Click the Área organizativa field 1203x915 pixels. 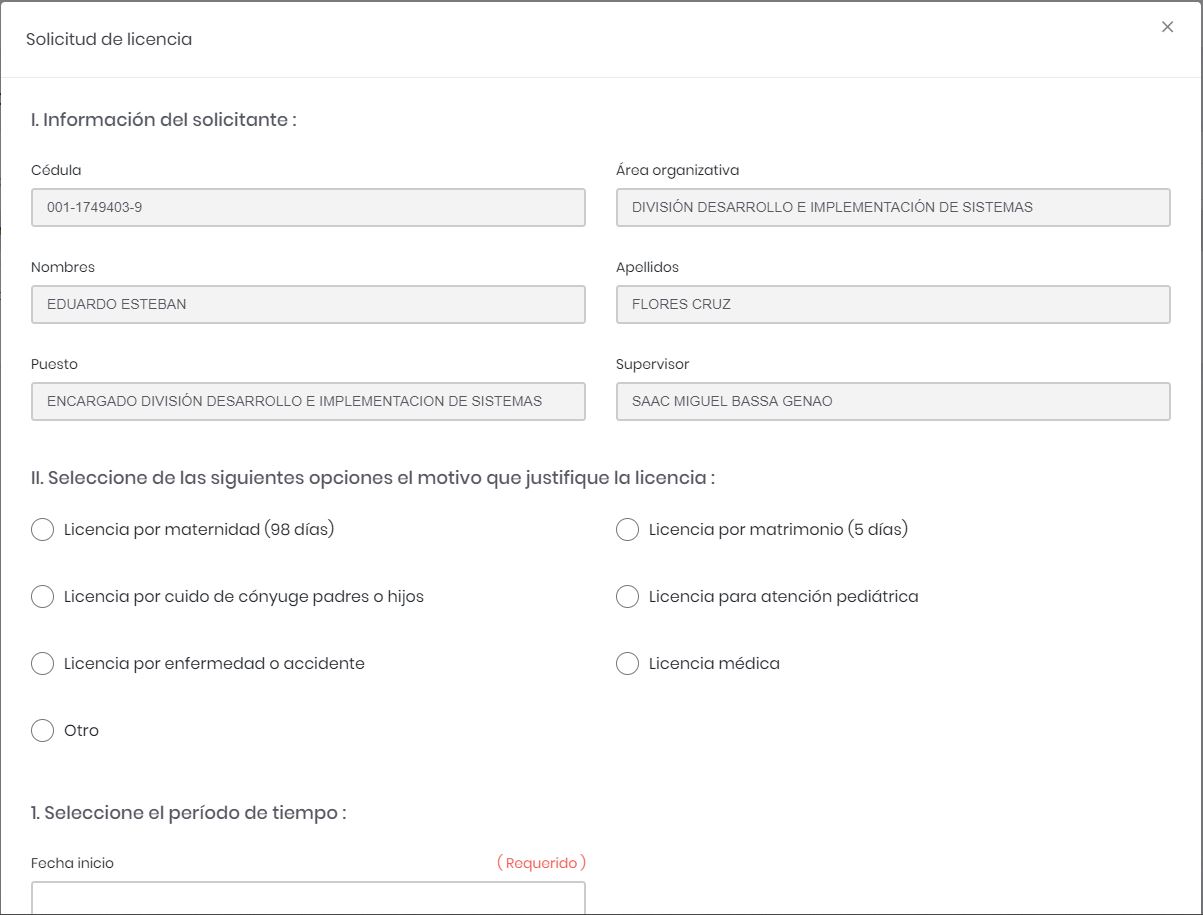tap(893, 208)
